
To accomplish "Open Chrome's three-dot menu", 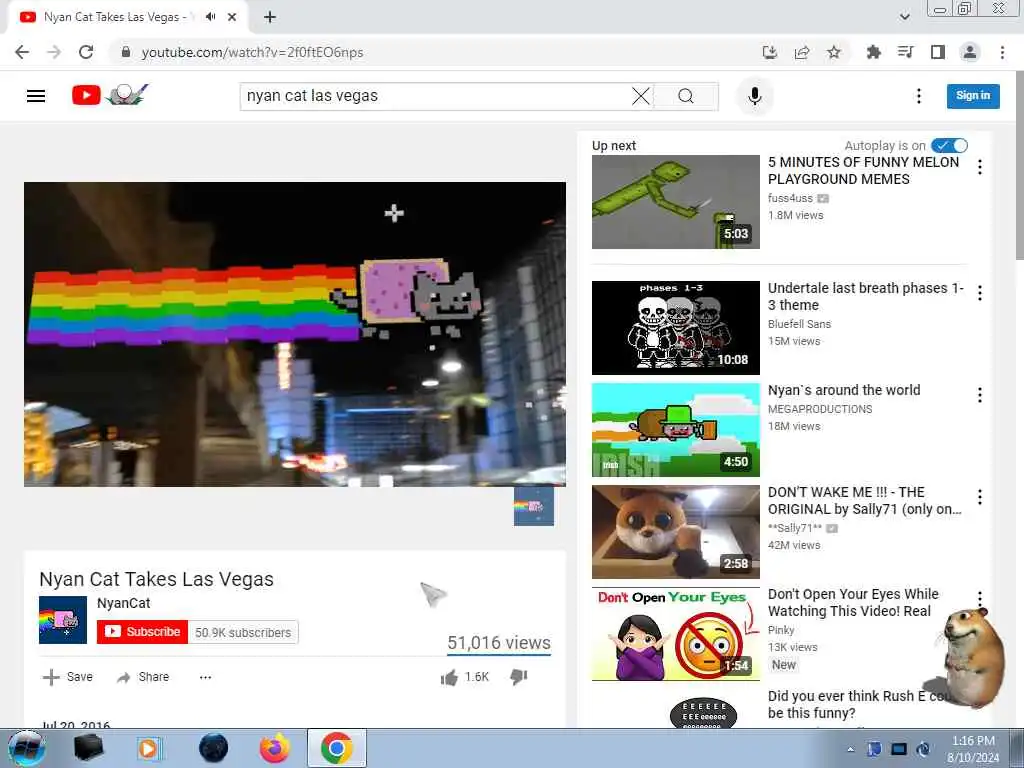I will (1002, 52).
